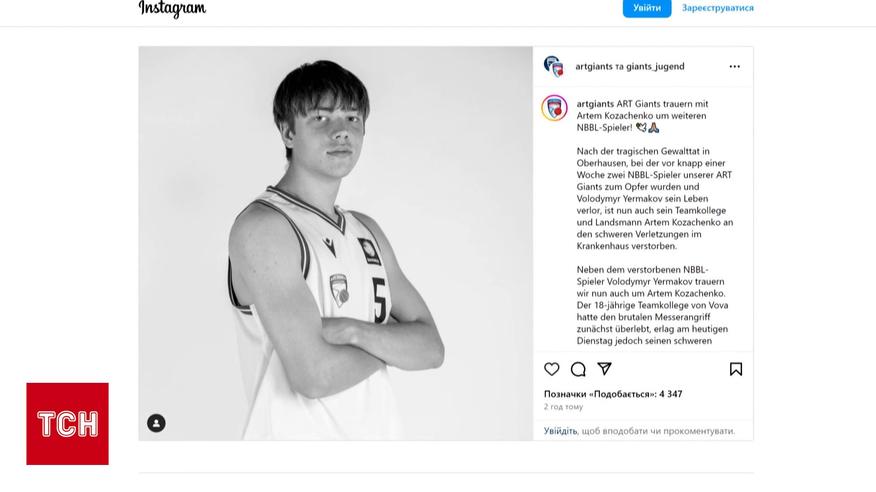
Task: Click the German caption text of the post
Action: click(x=655, y=222)
